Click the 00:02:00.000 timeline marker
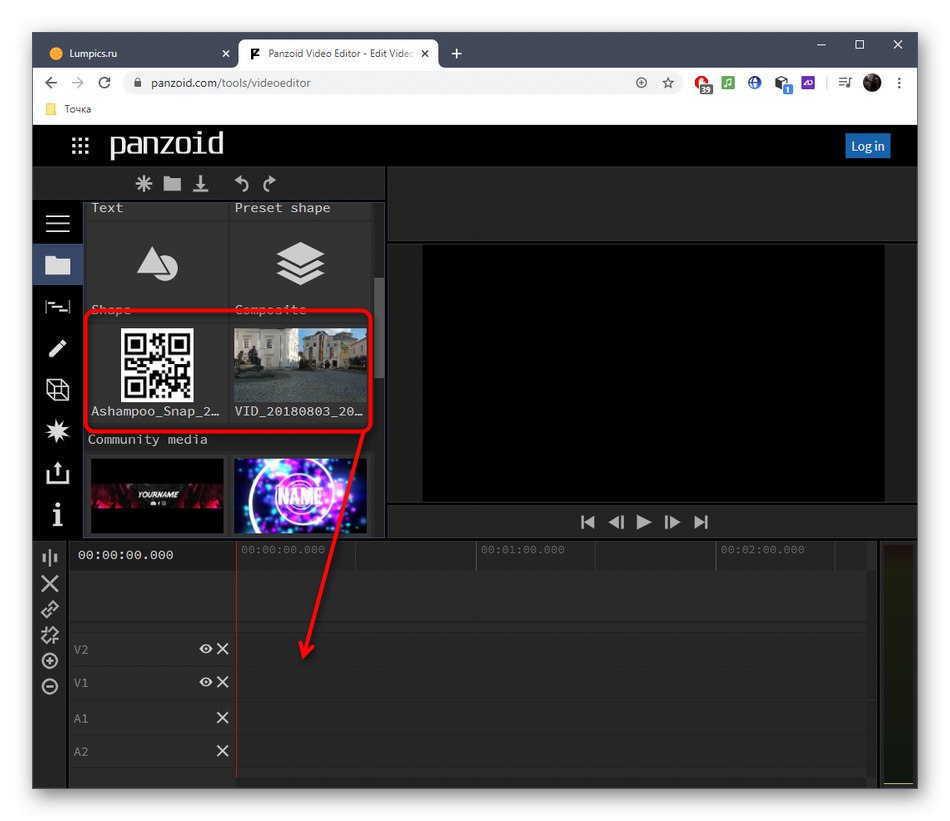This screenshot has height=821, width=950. [x=762, y=550]
